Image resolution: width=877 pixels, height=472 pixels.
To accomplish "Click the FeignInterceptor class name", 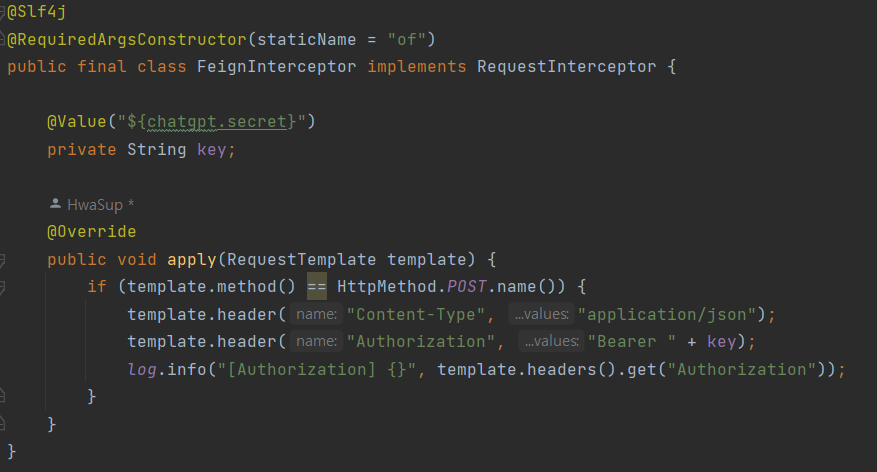I will pyautogui.click(x=277, y=67).
